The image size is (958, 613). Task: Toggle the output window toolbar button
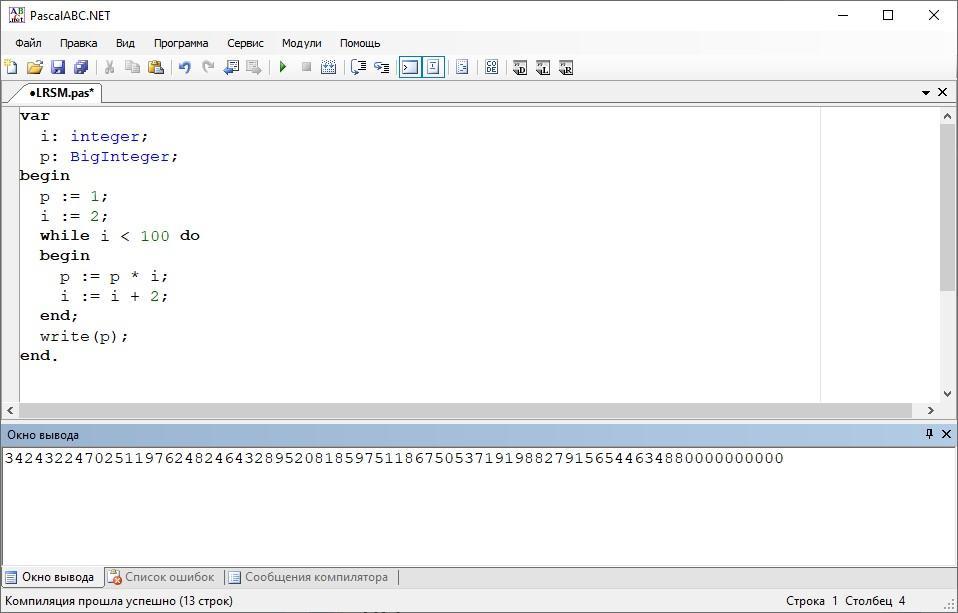409,67
